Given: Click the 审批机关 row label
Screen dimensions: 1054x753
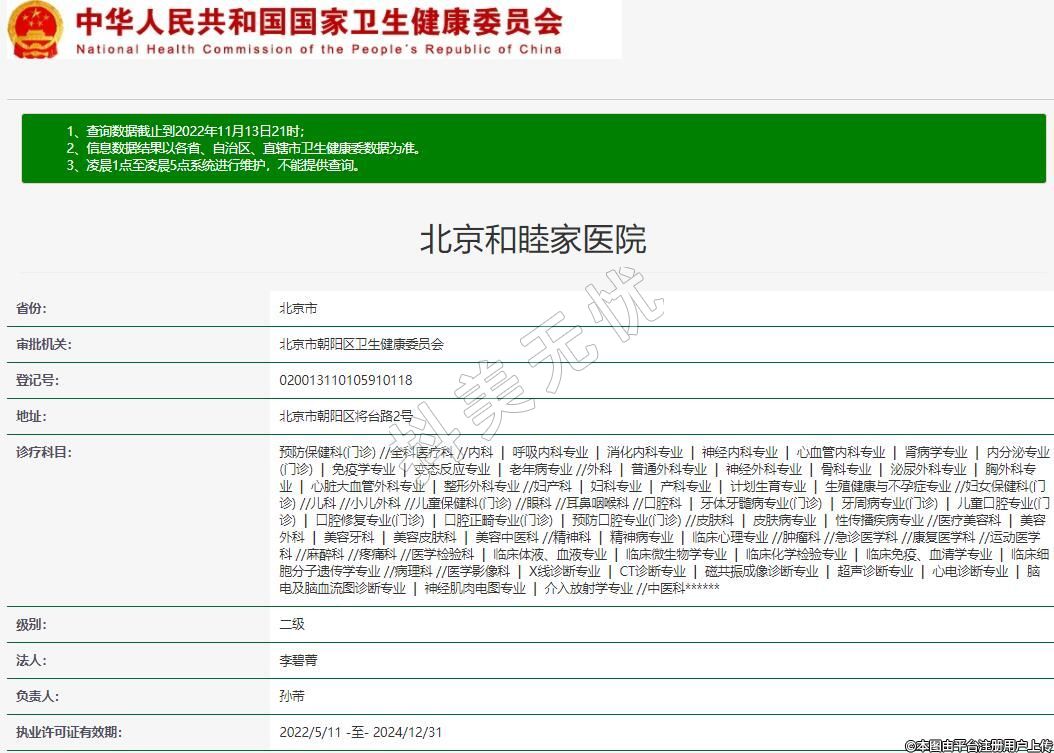Looking at the screenshot, I should [x=44, y=345].
